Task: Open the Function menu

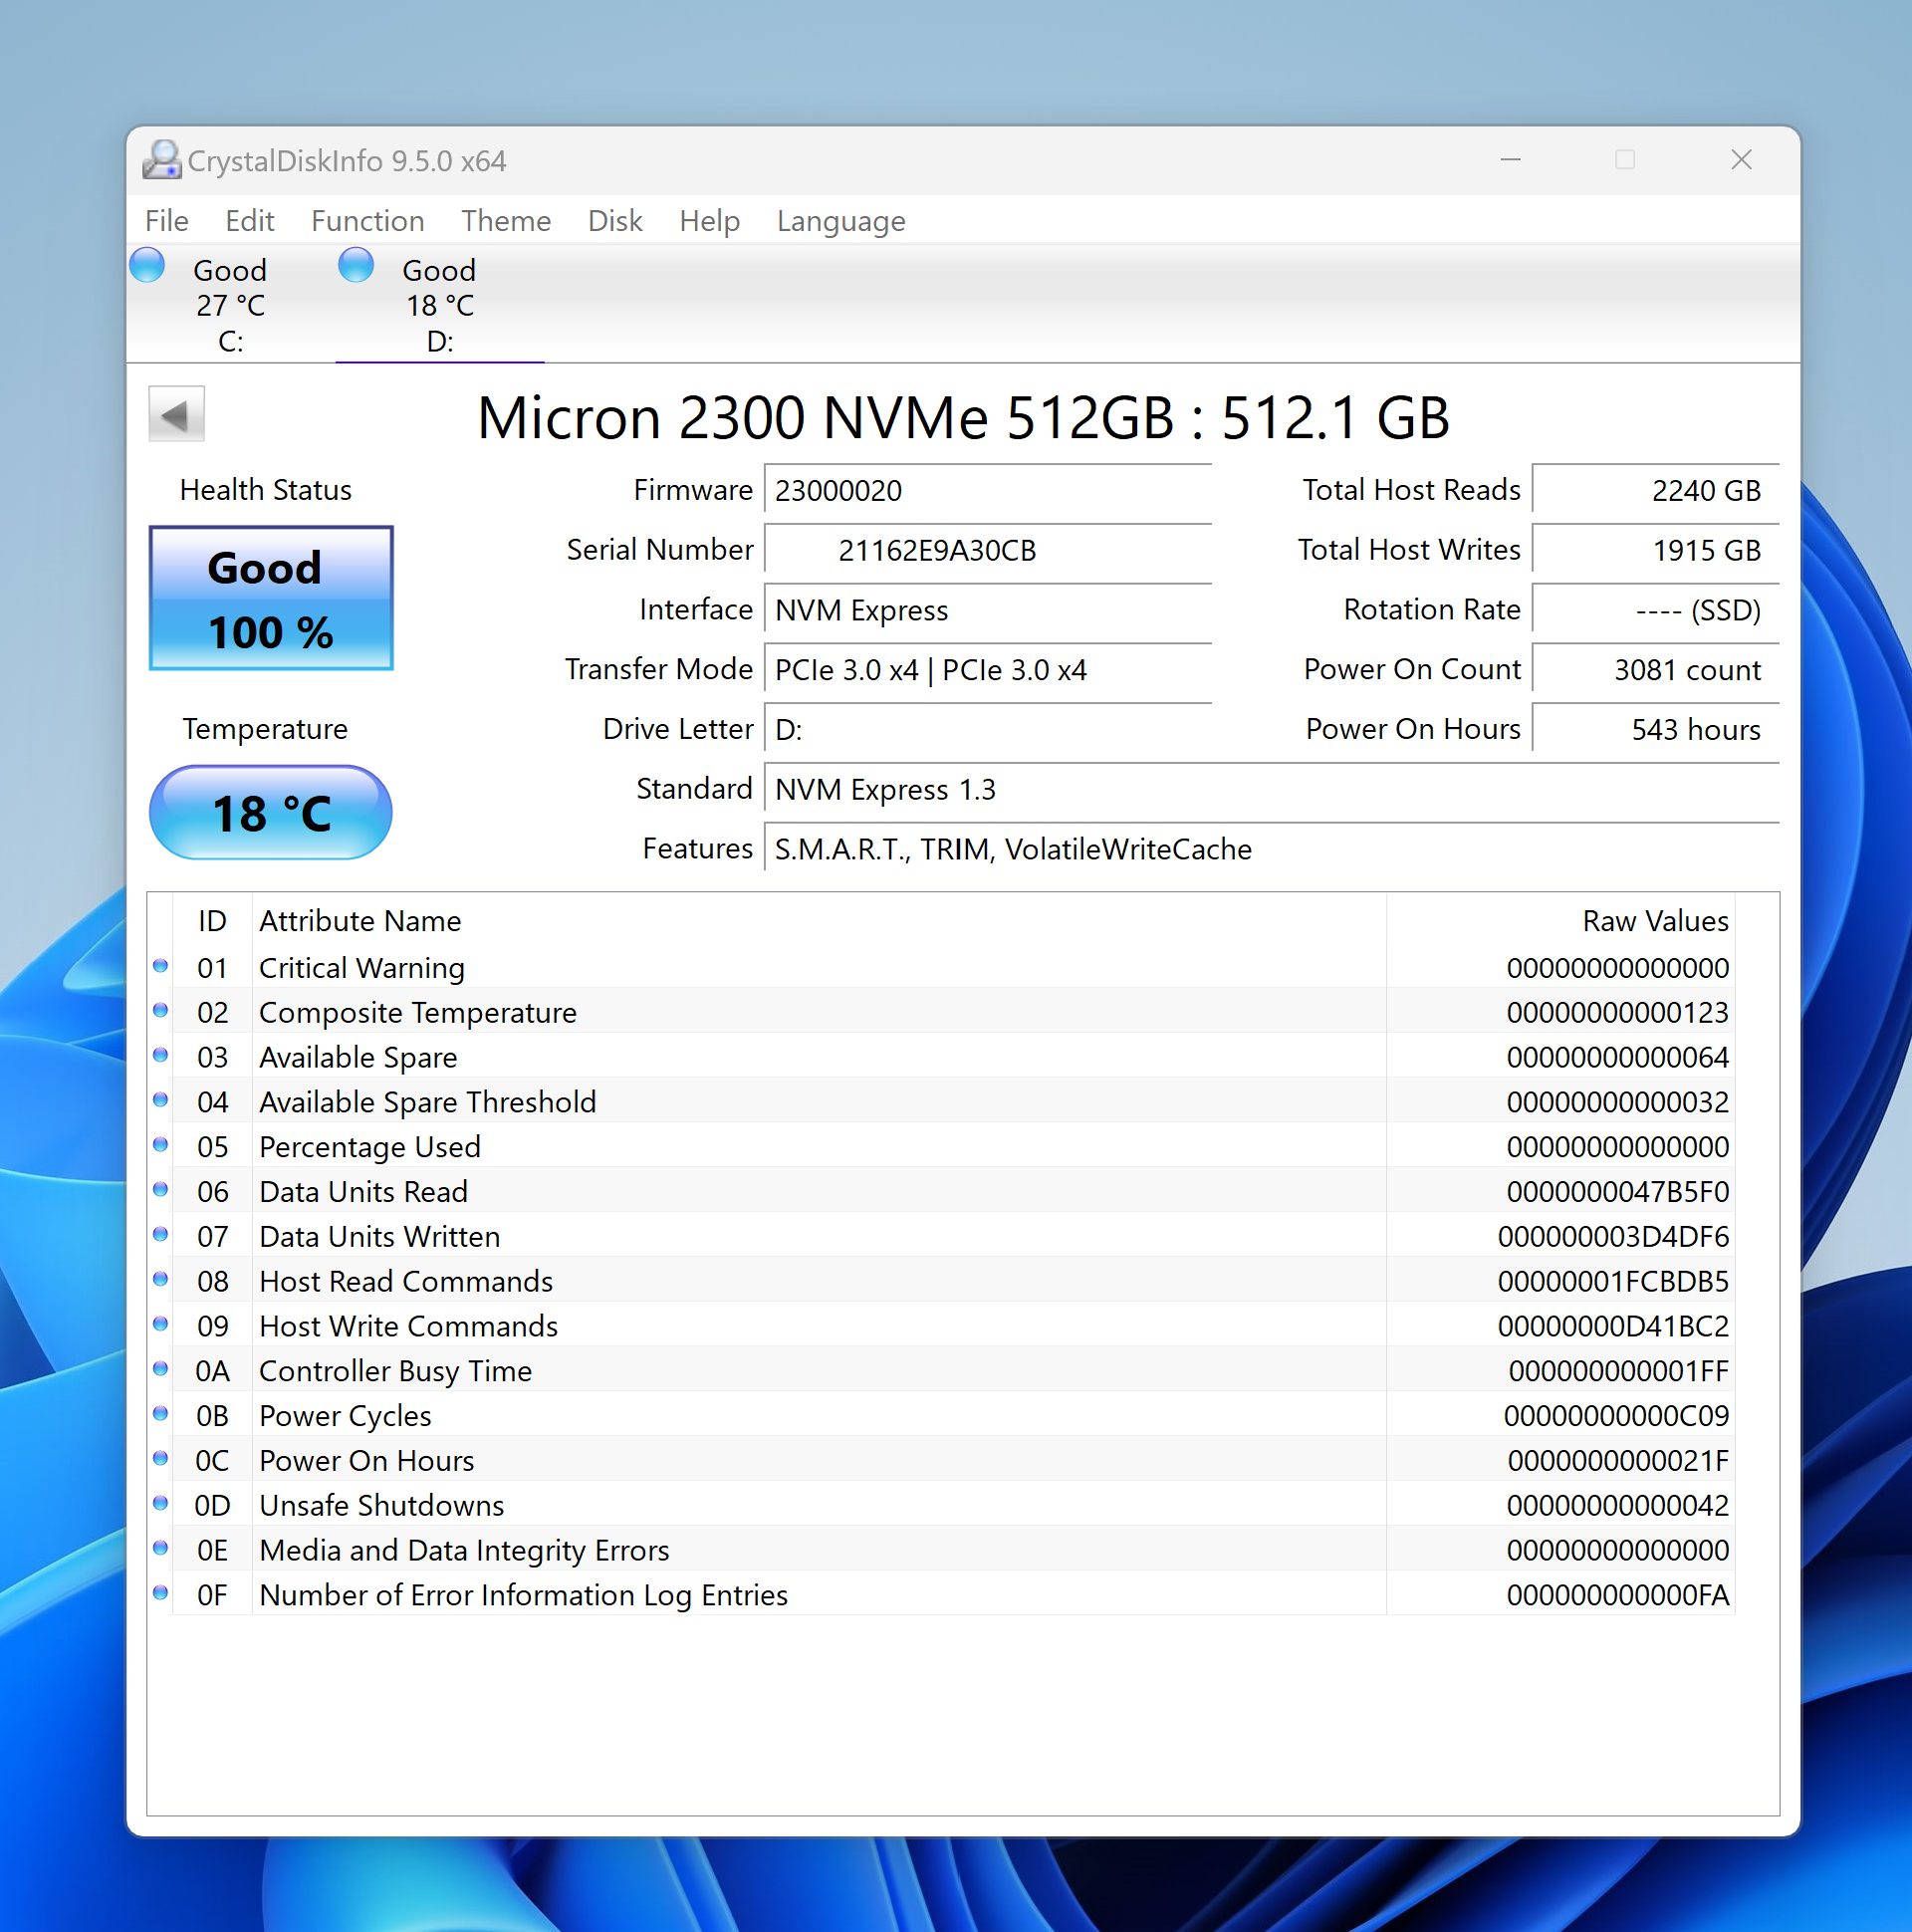Action: (x=367, y=220)
